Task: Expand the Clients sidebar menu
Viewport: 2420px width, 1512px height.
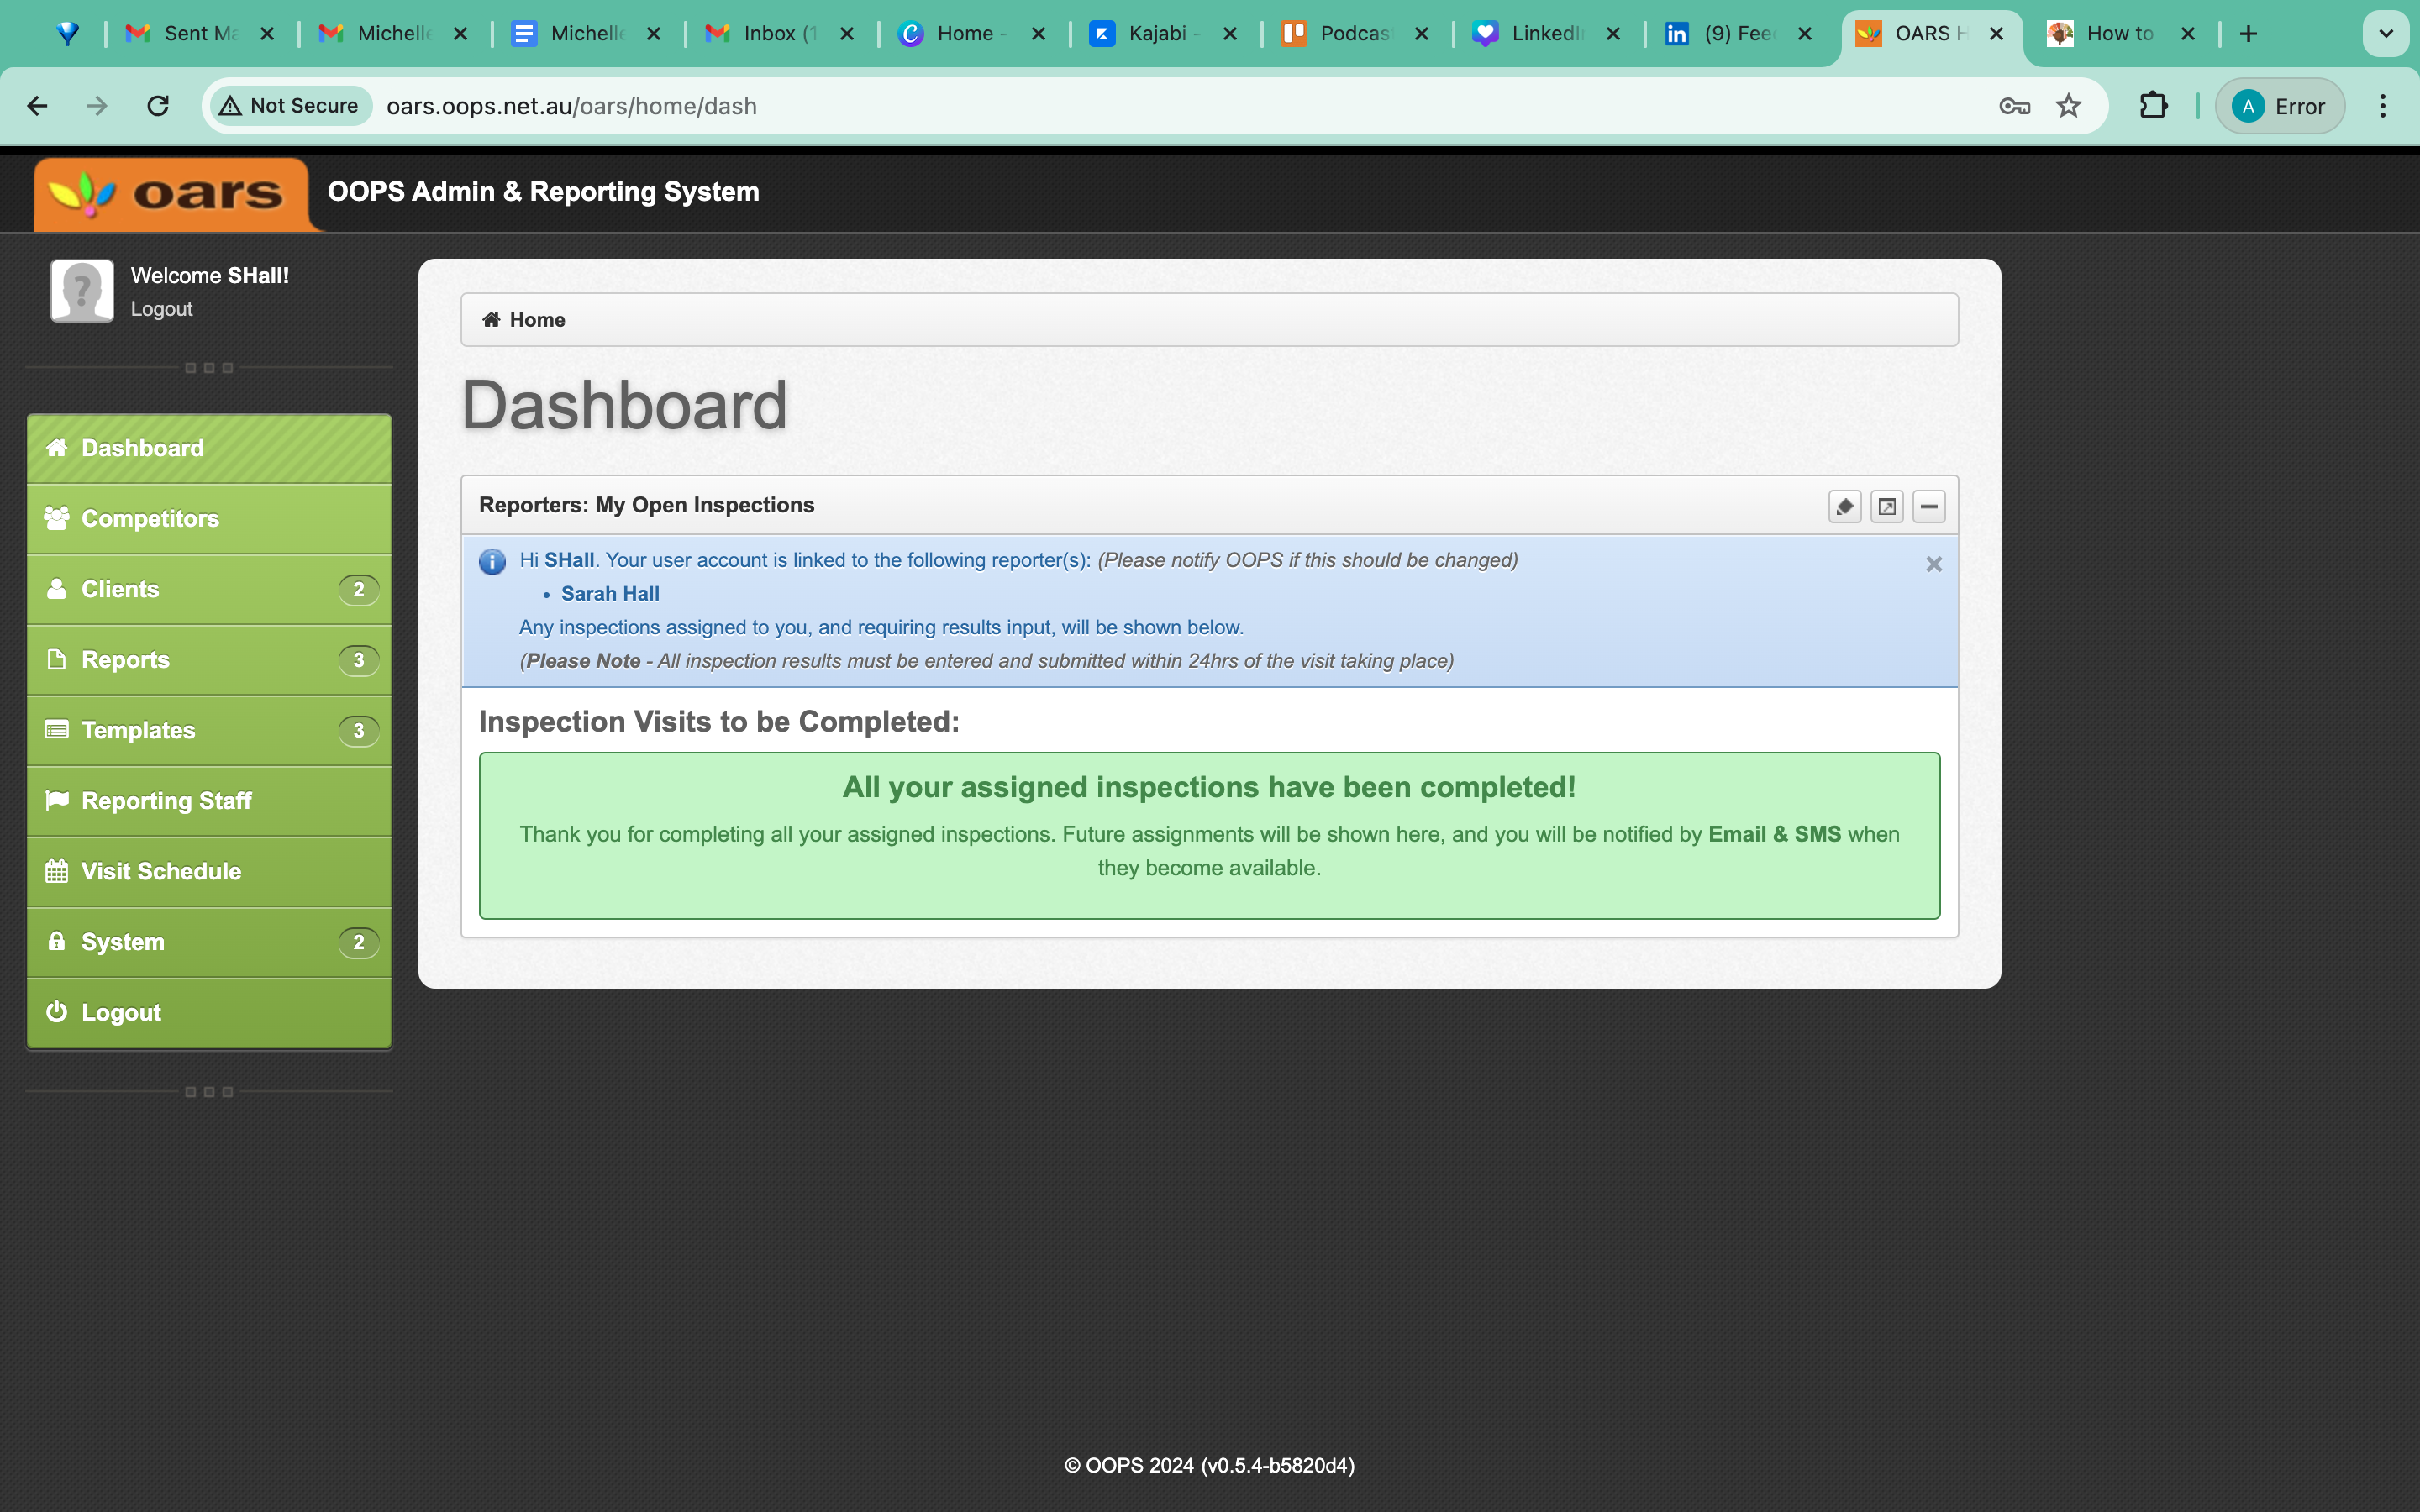Action: [209, 590]
